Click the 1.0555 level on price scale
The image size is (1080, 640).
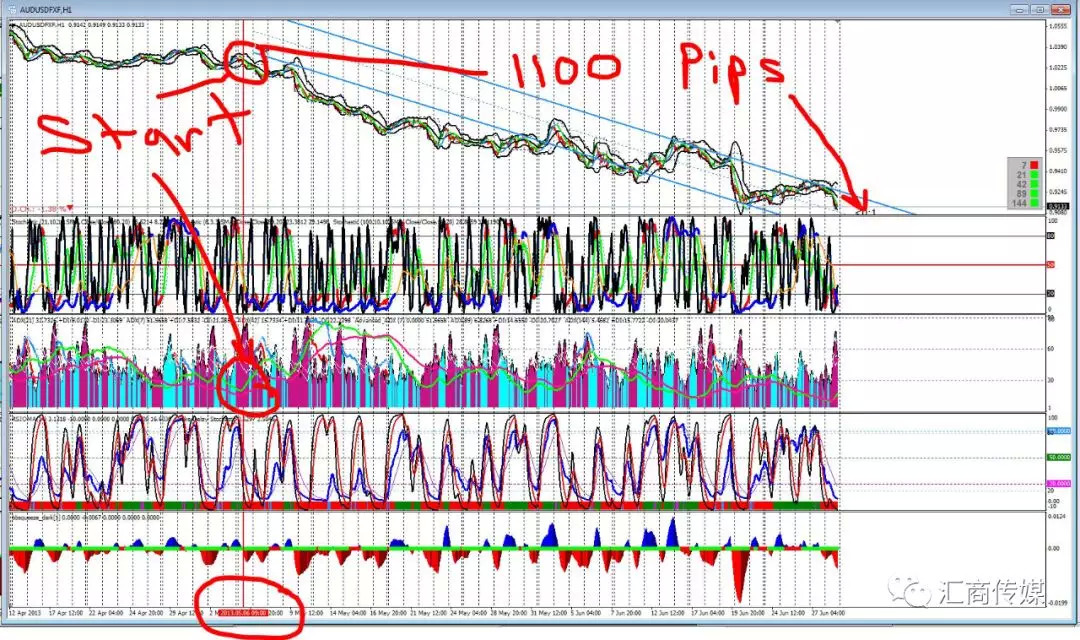coord(1058,26)
